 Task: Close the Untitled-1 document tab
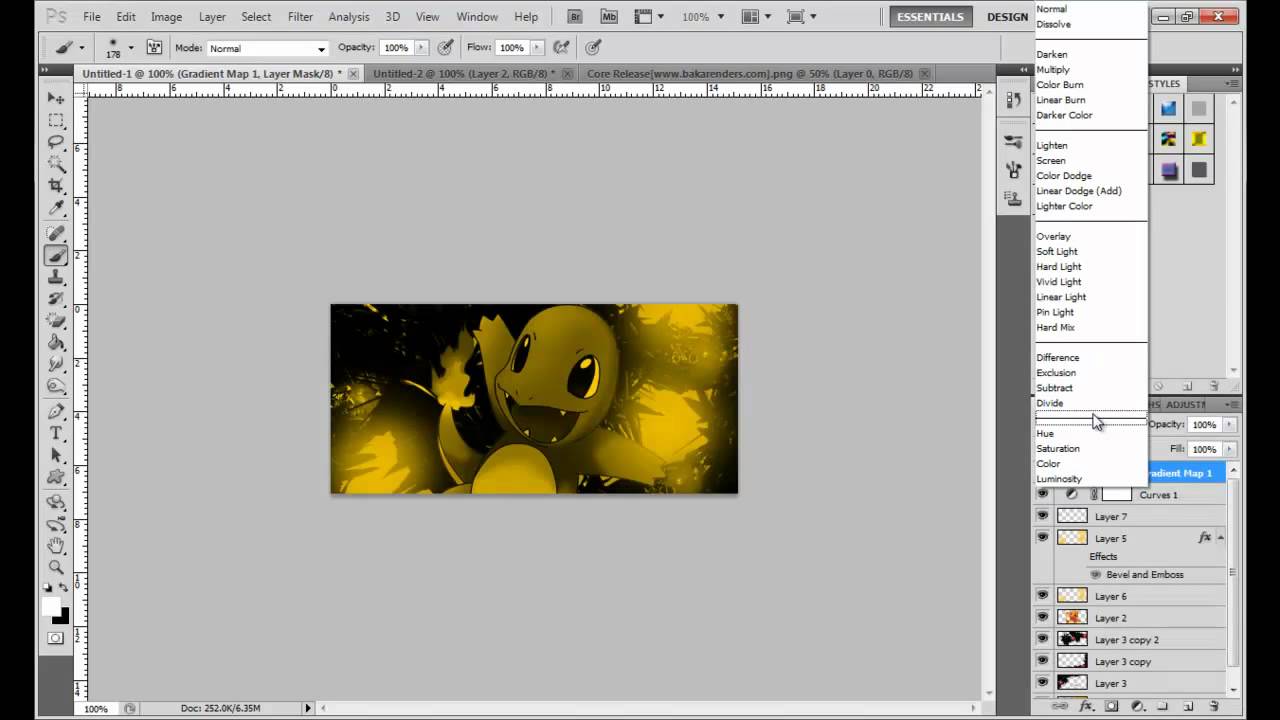tap(353, 74)
